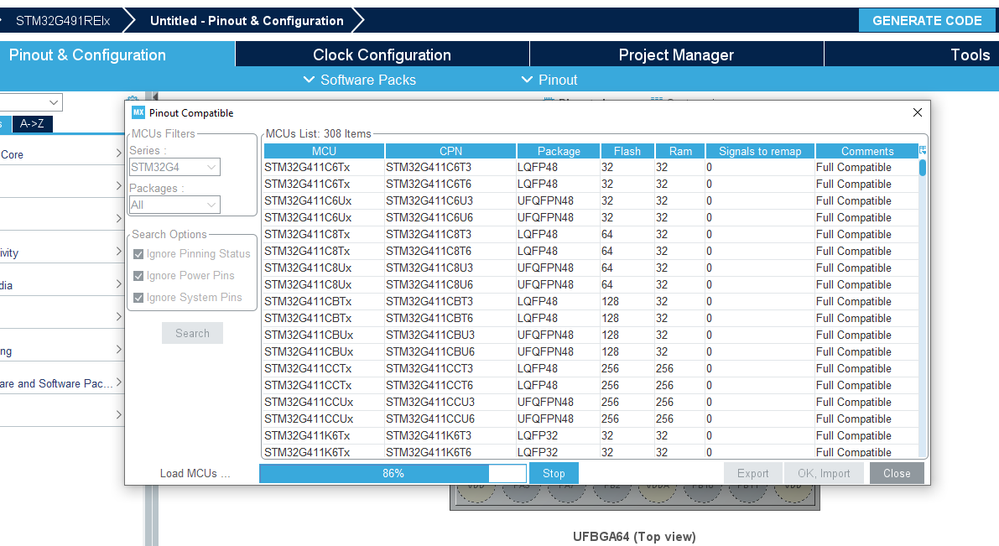Viewport: 999px width, 546px height.
Task: Click the OK, Import button
Action: [x=824, y=473]
